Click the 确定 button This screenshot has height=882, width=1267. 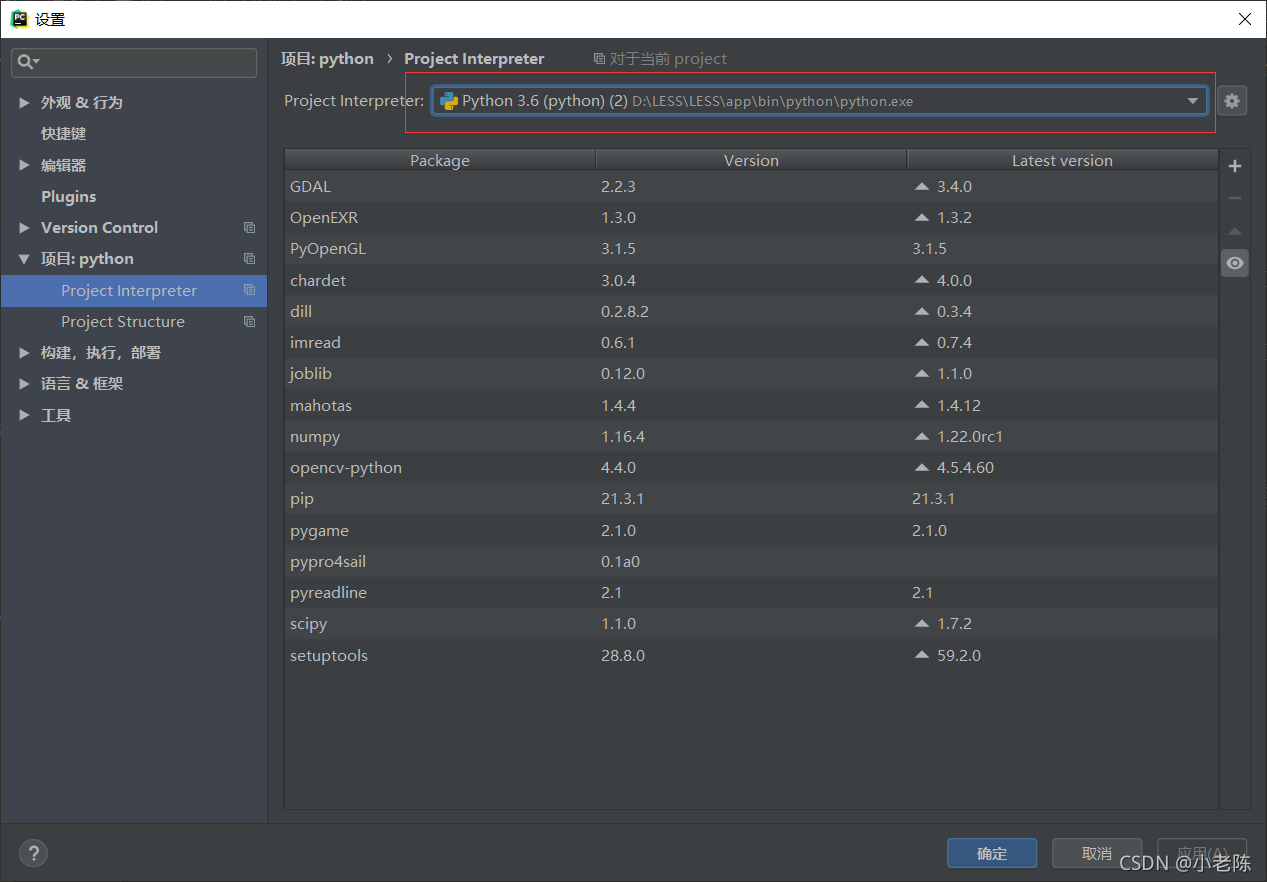click(992, 853)
